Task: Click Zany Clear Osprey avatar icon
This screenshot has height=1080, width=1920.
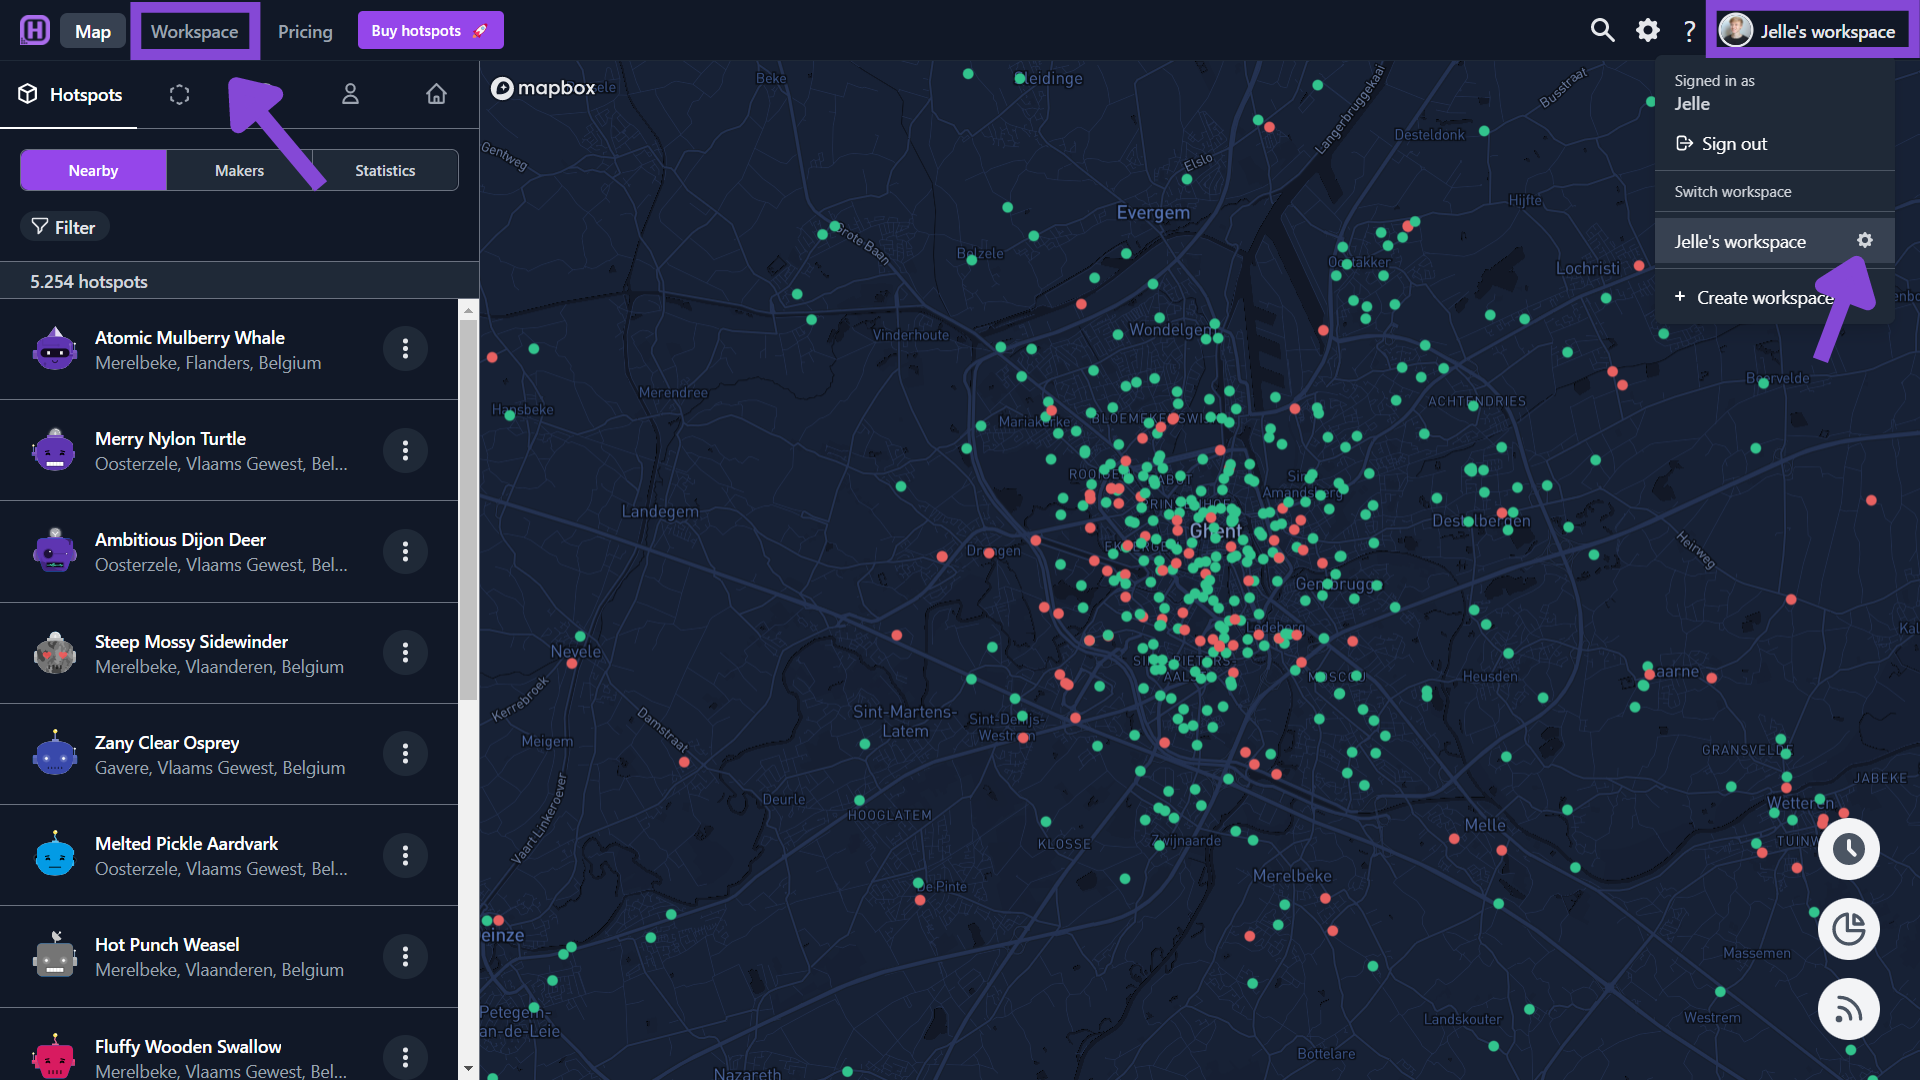Action: pos(55,754)
